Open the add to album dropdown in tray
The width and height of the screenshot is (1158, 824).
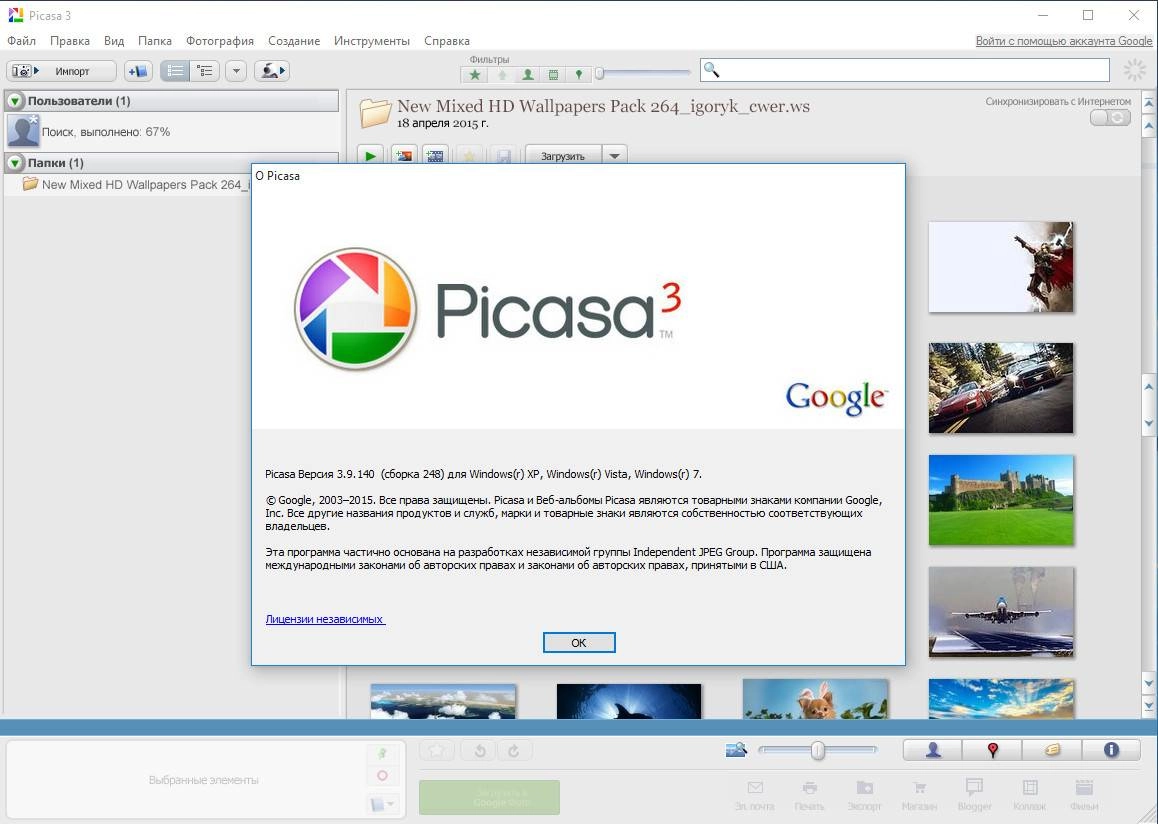[x=383, y=803]
